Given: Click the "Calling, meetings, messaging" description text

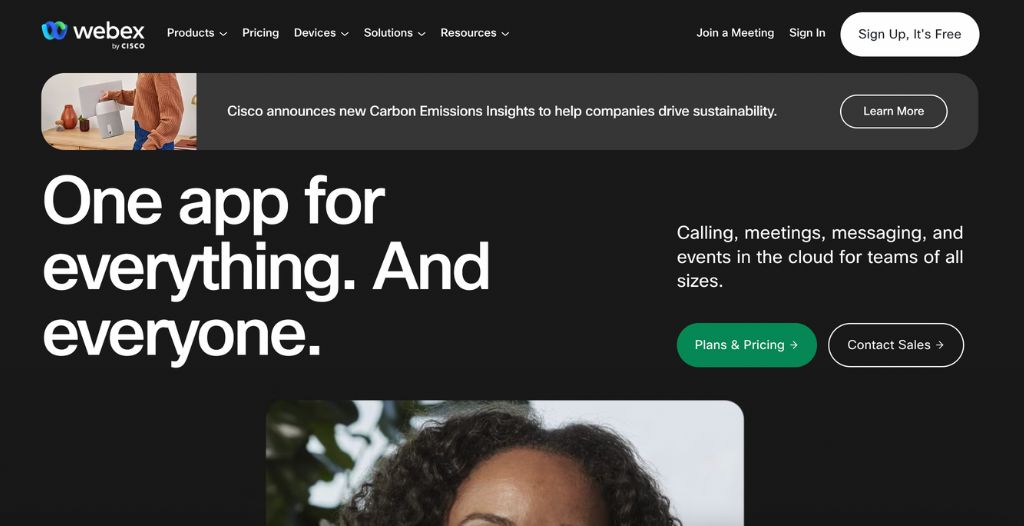Looking at the screenshot, I should click(x=819, y=257).
